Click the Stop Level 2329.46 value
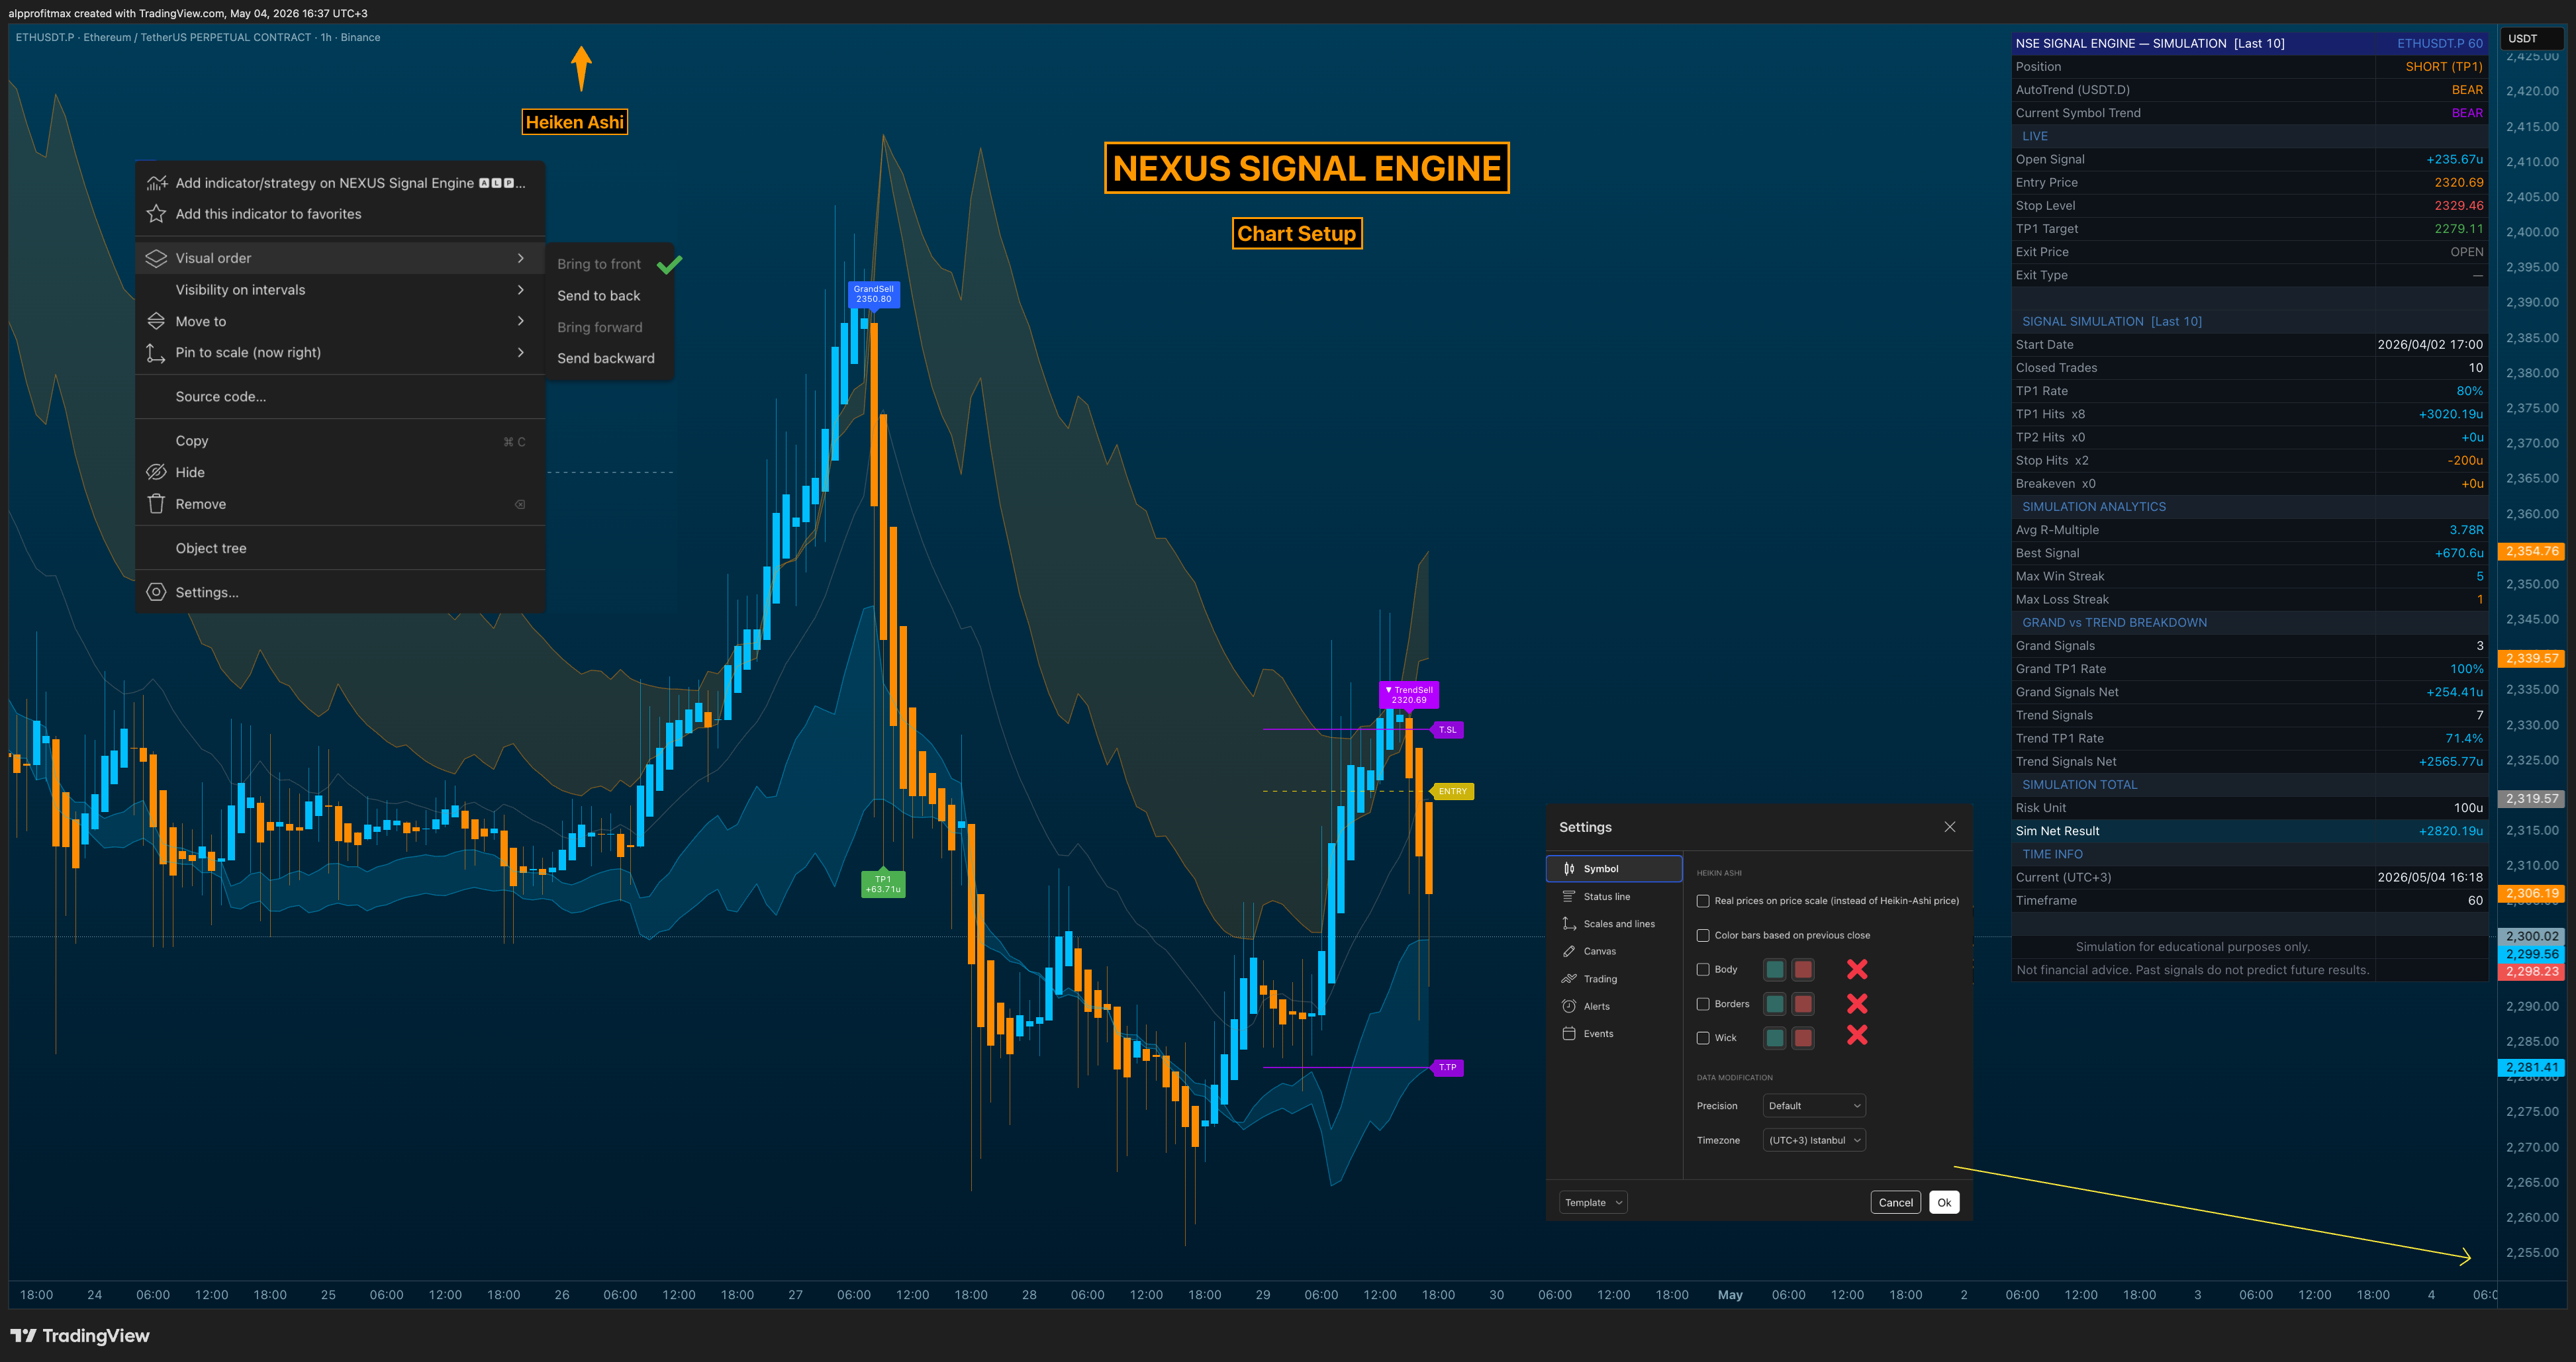The height and width of the screenshot is (1362, 2576). pyautogui.click(x=2458, y=205)
